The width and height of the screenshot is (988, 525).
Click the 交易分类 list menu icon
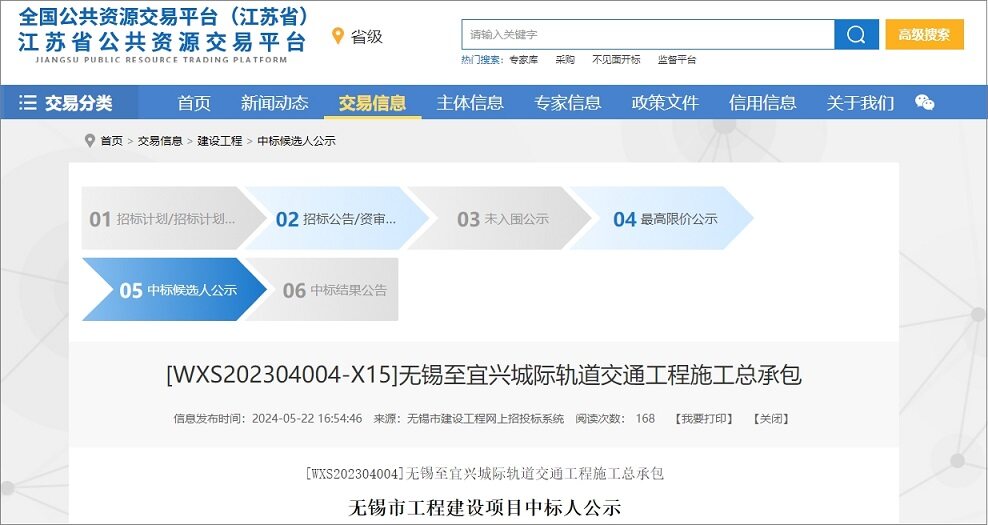(x=28, y=103)
